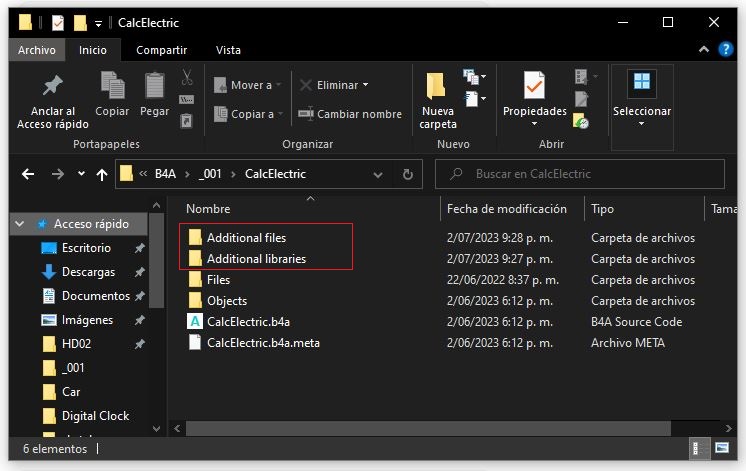The height and width of the screenshot is (471, 746).
Task: Click the Copiar icon in Portapapeles
Action: (x=112, y=88)
